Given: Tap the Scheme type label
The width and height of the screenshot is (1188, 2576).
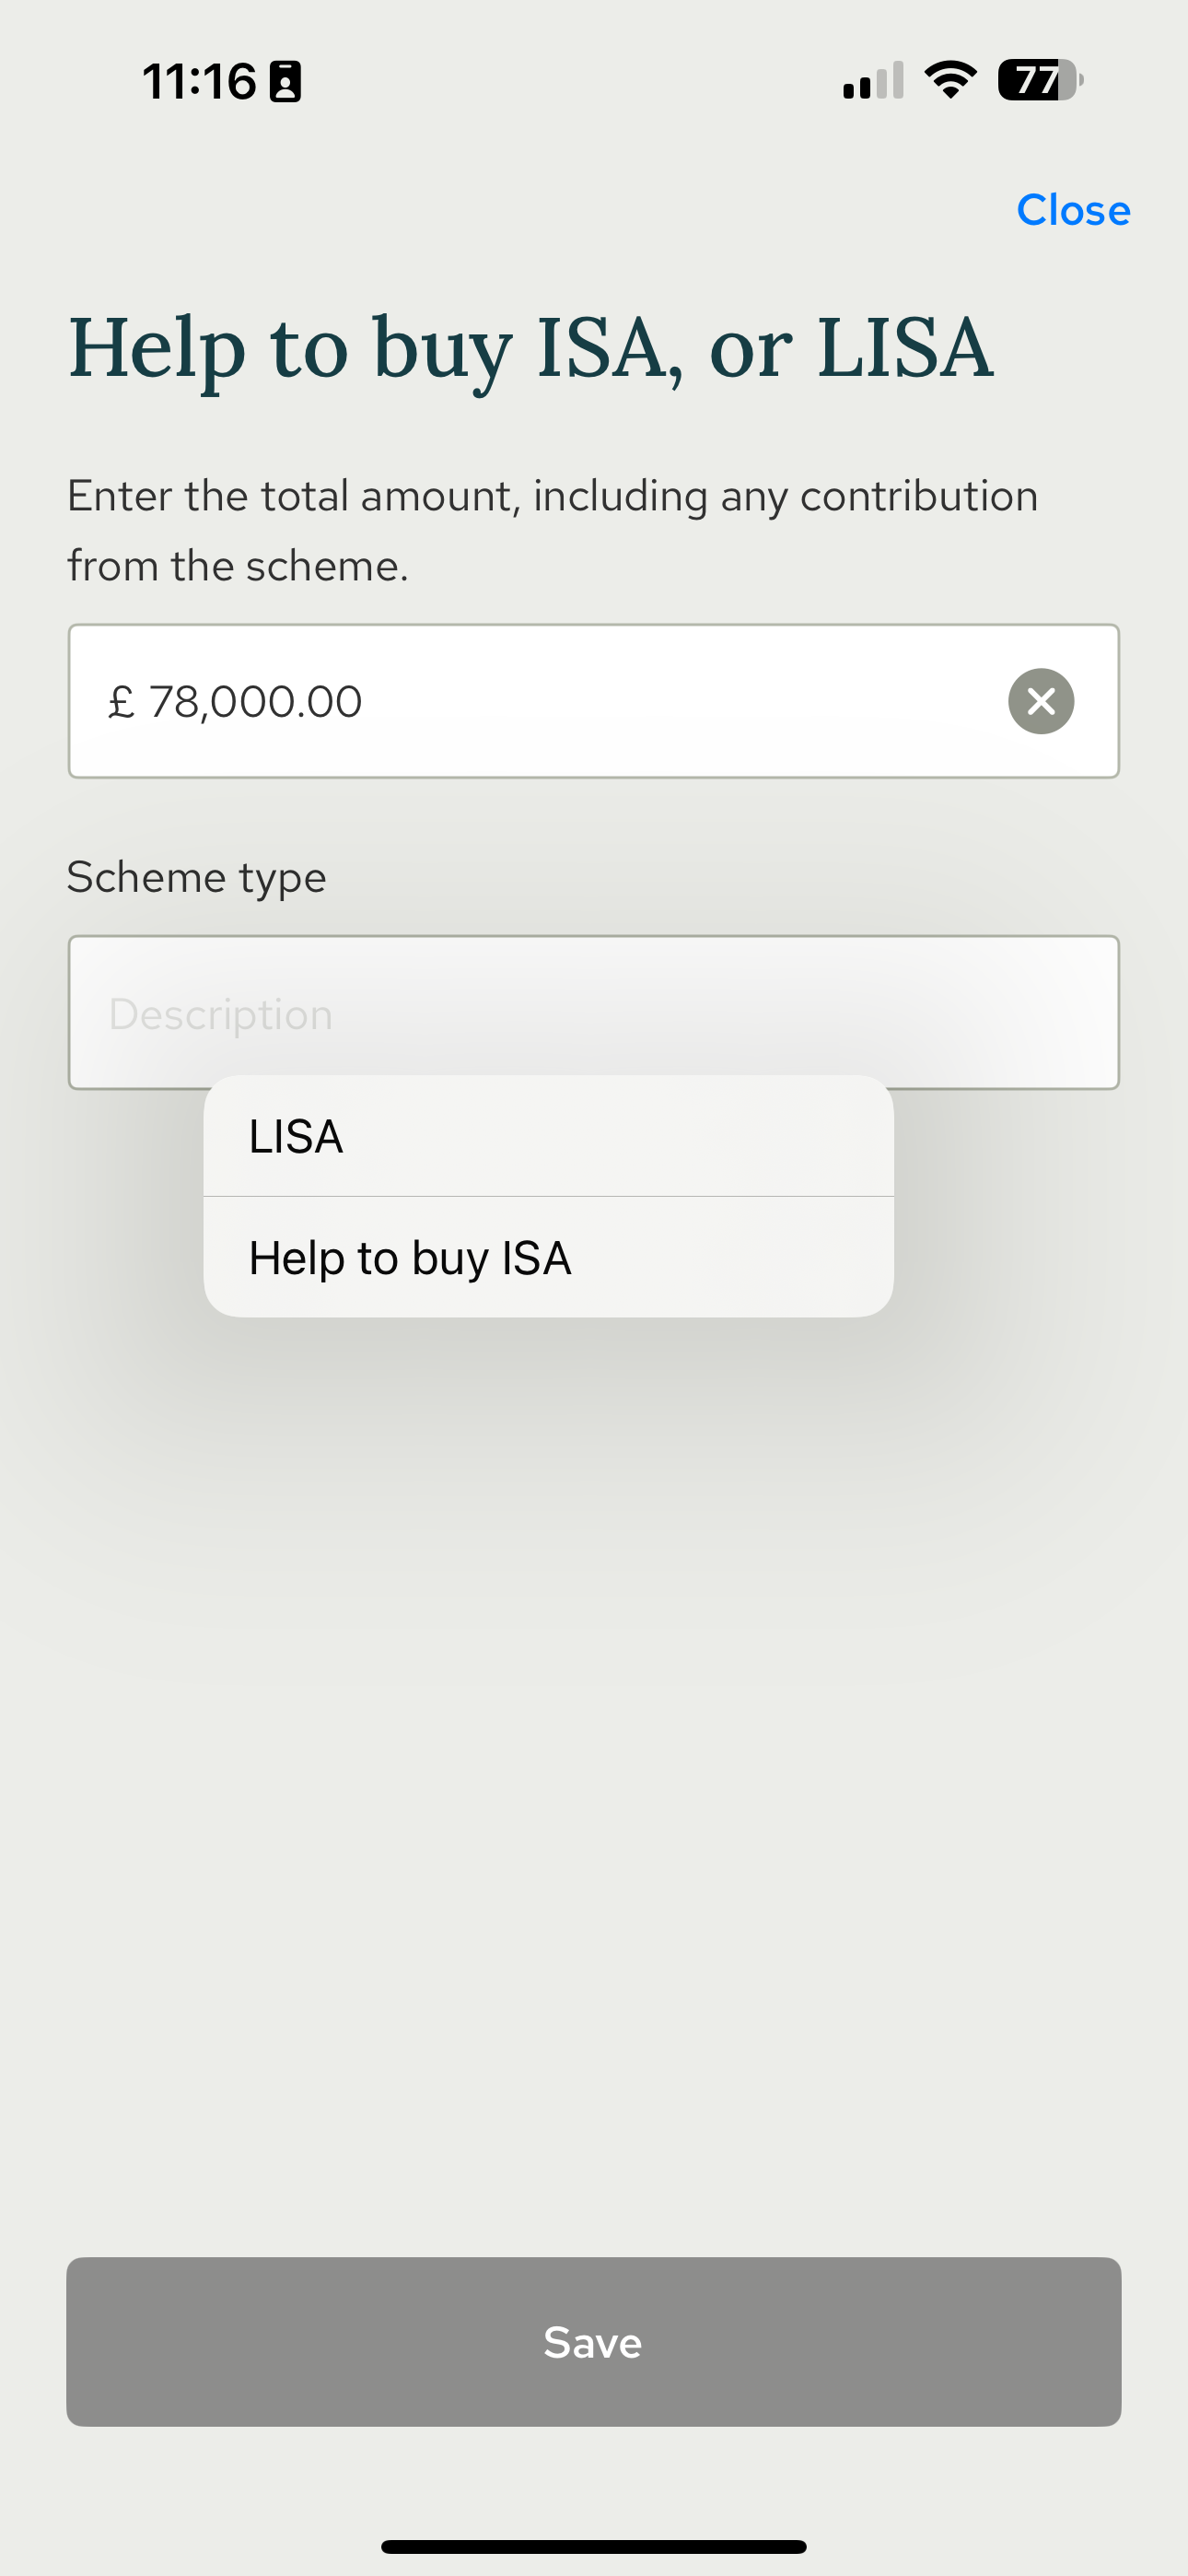Looking at the screenshot, I should [196, 877].
